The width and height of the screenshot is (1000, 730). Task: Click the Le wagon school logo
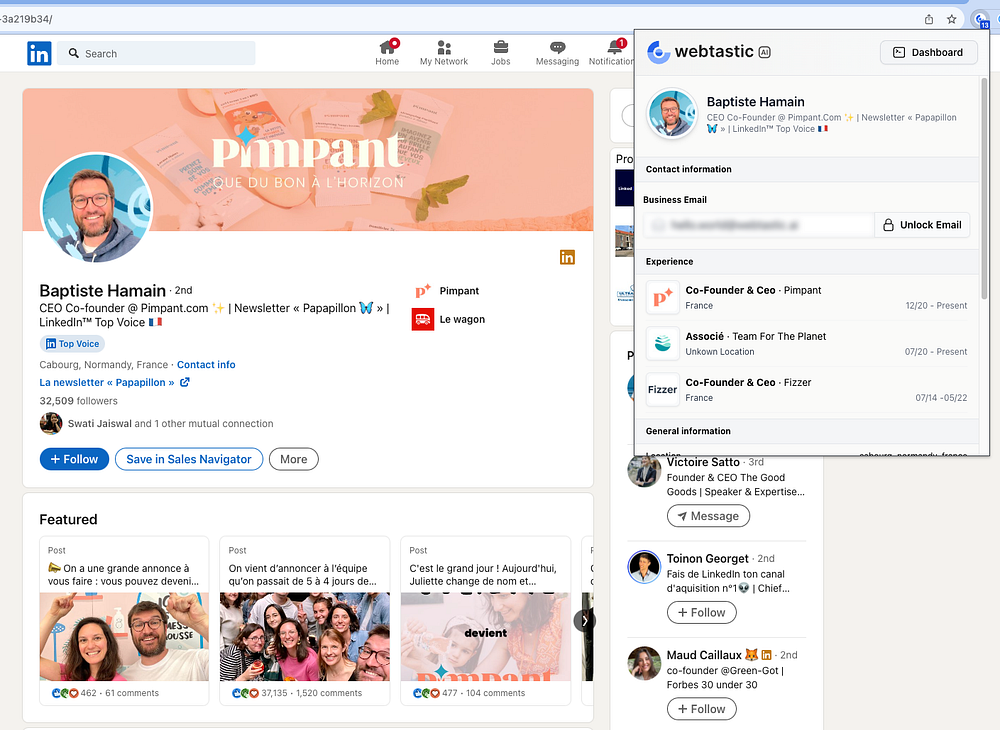423,319
